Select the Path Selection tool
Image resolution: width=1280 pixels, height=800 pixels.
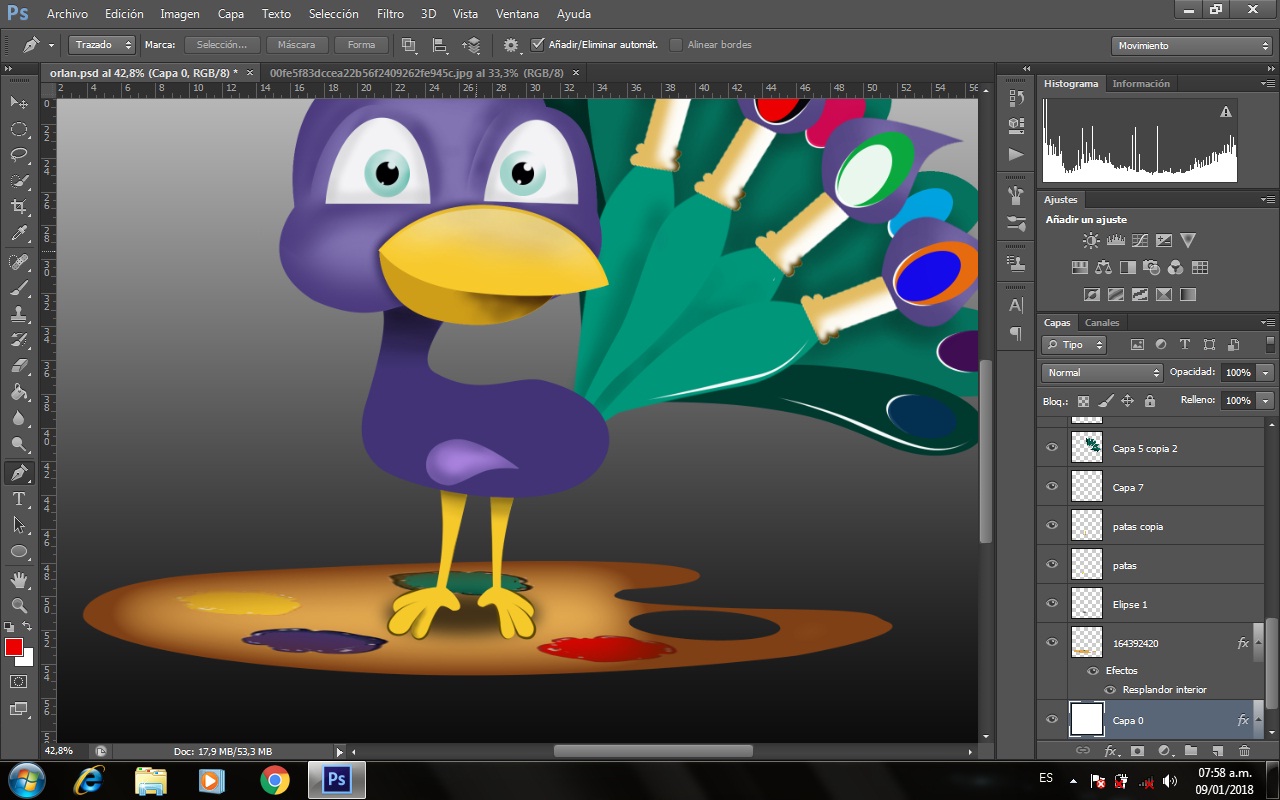[x=19, y=525]
